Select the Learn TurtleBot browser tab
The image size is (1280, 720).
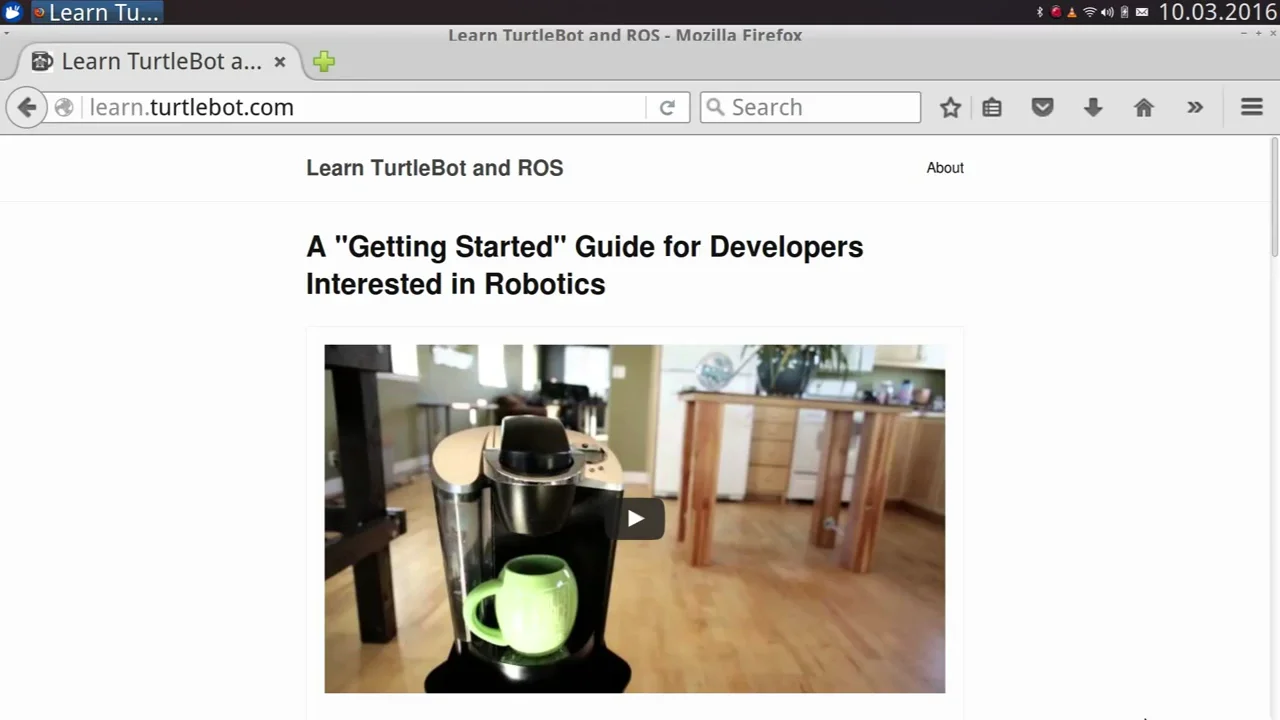[158, 61]
